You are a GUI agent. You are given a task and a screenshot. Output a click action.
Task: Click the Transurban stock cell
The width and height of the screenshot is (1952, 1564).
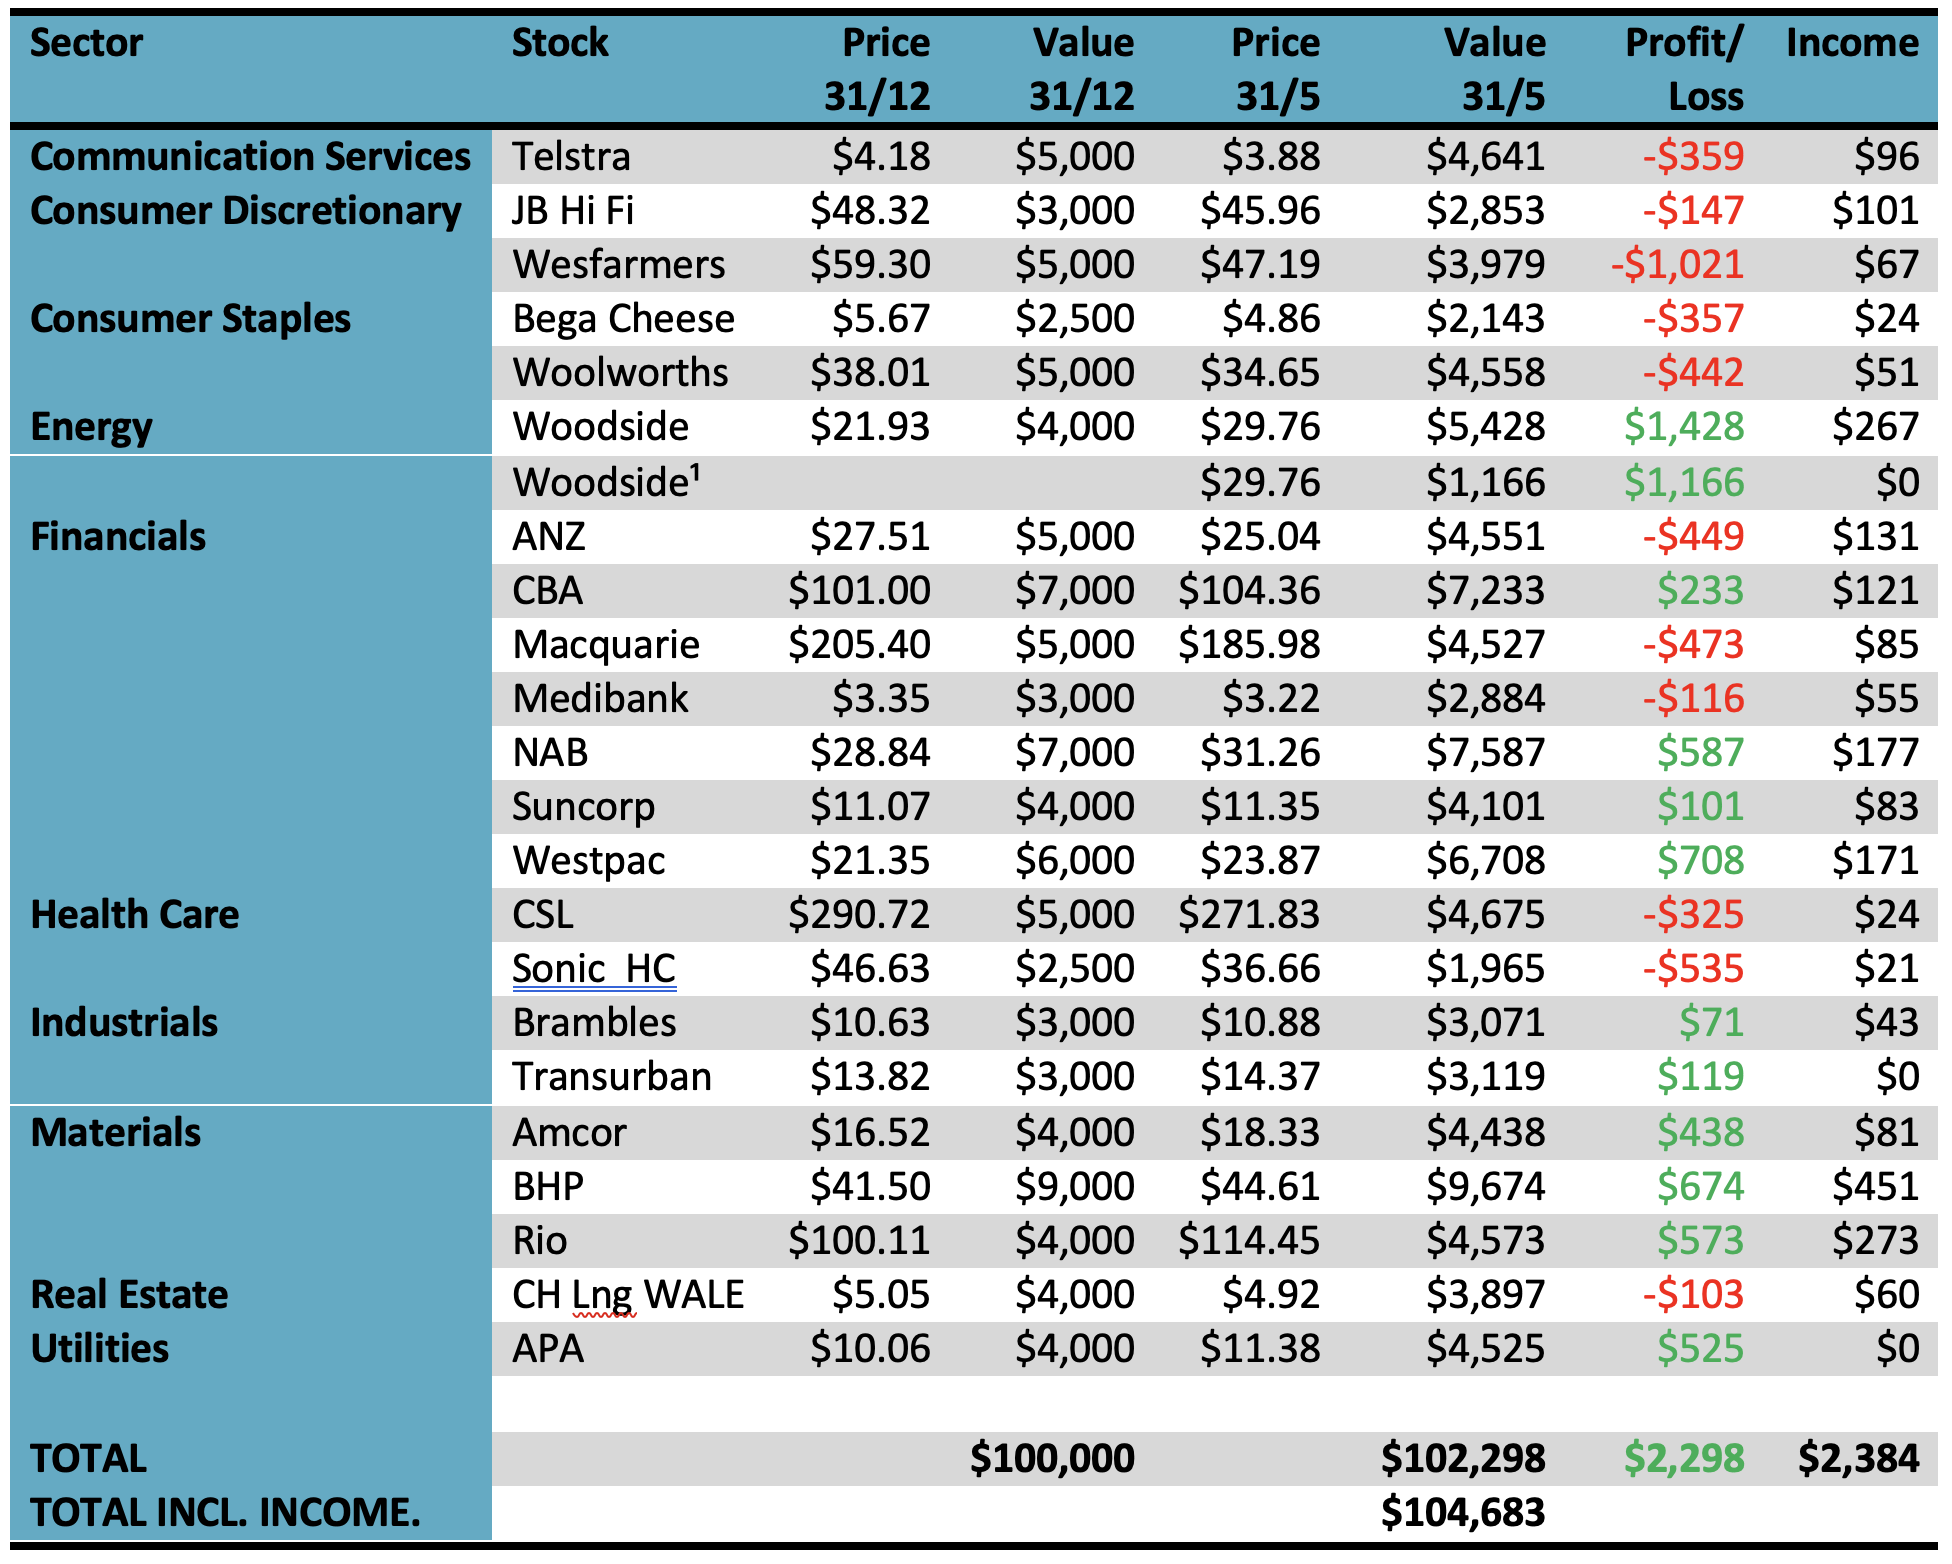click(x=611, y=1077)
